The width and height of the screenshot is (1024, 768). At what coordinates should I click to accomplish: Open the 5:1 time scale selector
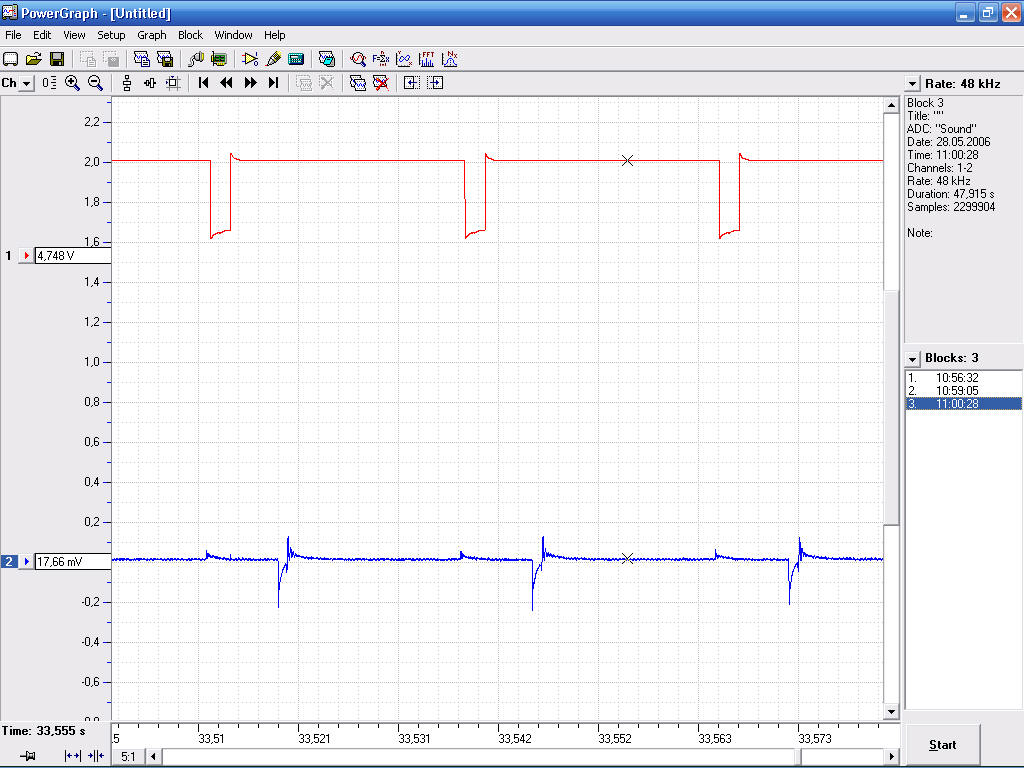click(x=129, y=756)
